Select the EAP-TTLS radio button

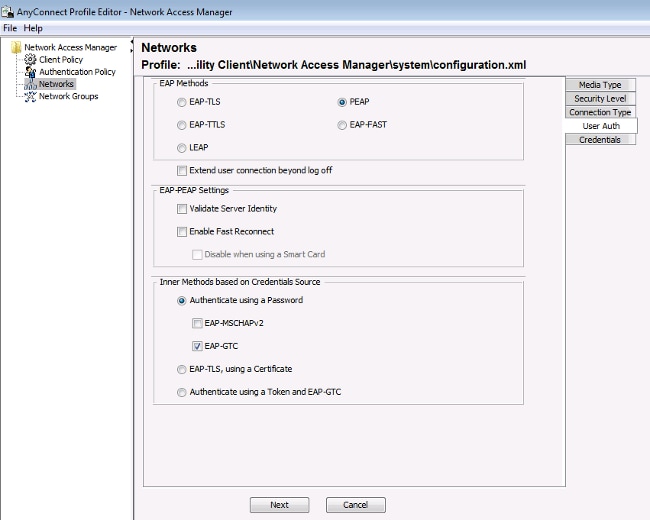(x=182, y=125)
